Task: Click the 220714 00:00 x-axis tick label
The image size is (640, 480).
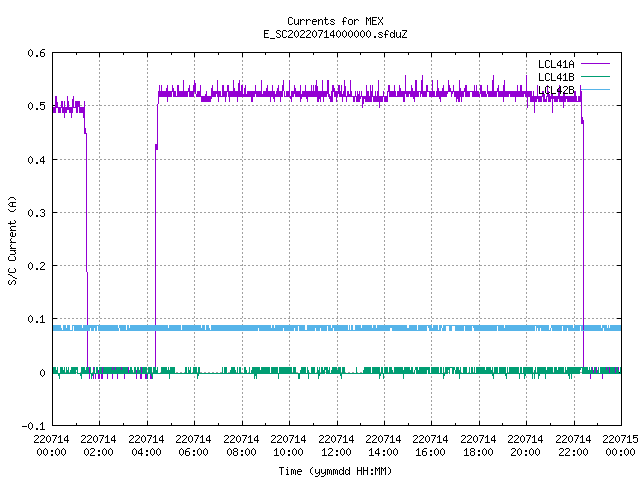Action: tap(51, 446)
